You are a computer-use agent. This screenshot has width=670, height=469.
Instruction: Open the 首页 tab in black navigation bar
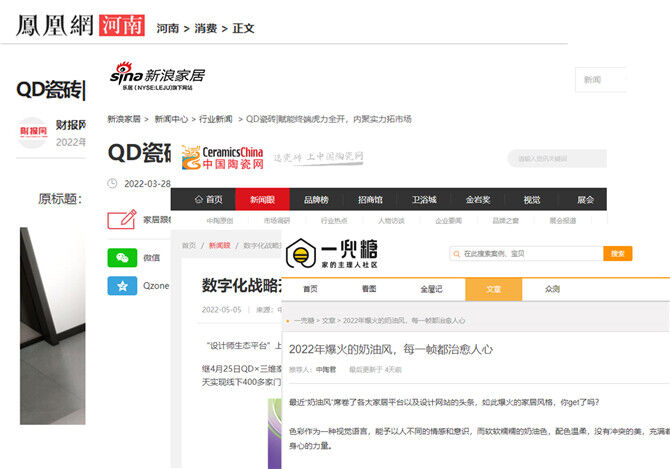click(207, 199)
